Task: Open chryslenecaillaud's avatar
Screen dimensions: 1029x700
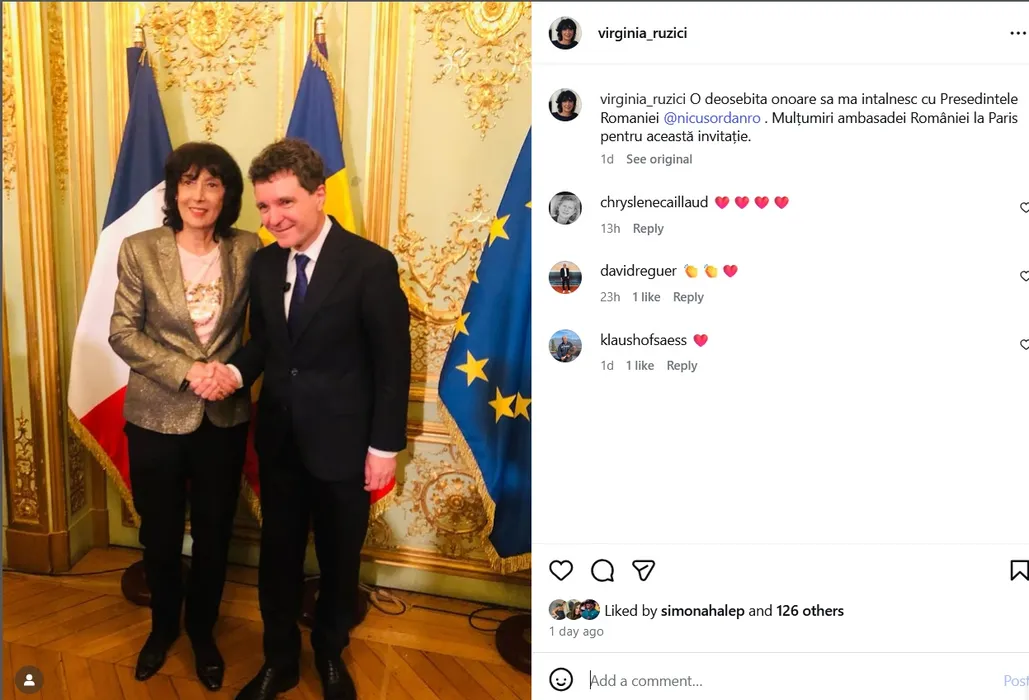Action: 565,208
